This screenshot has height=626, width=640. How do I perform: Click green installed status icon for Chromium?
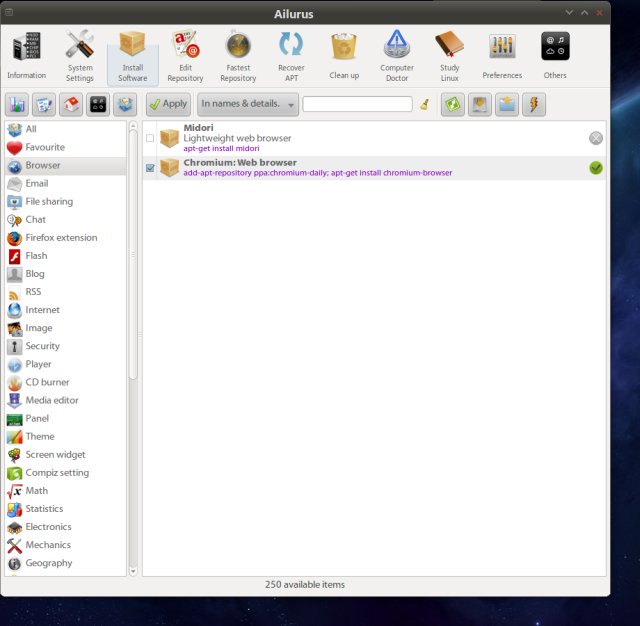click(596, 168)
